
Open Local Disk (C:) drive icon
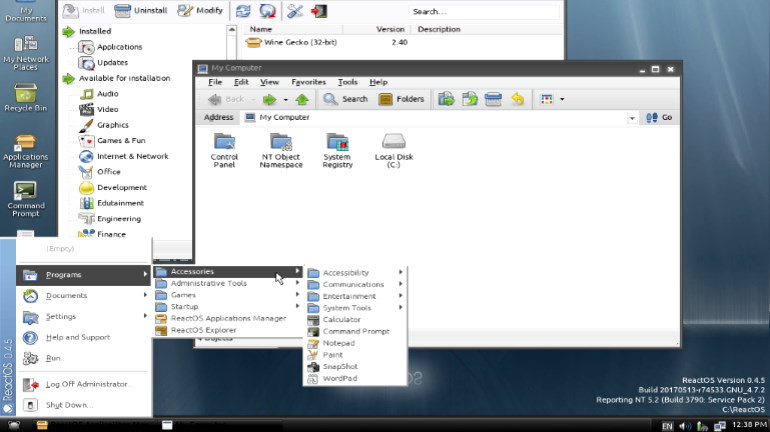393,150
